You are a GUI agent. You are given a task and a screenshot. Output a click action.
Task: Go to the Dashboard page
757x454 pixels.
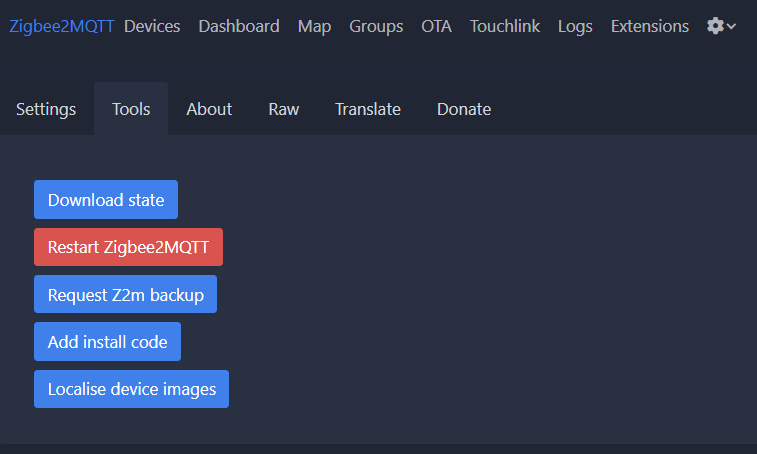(239, 26)
